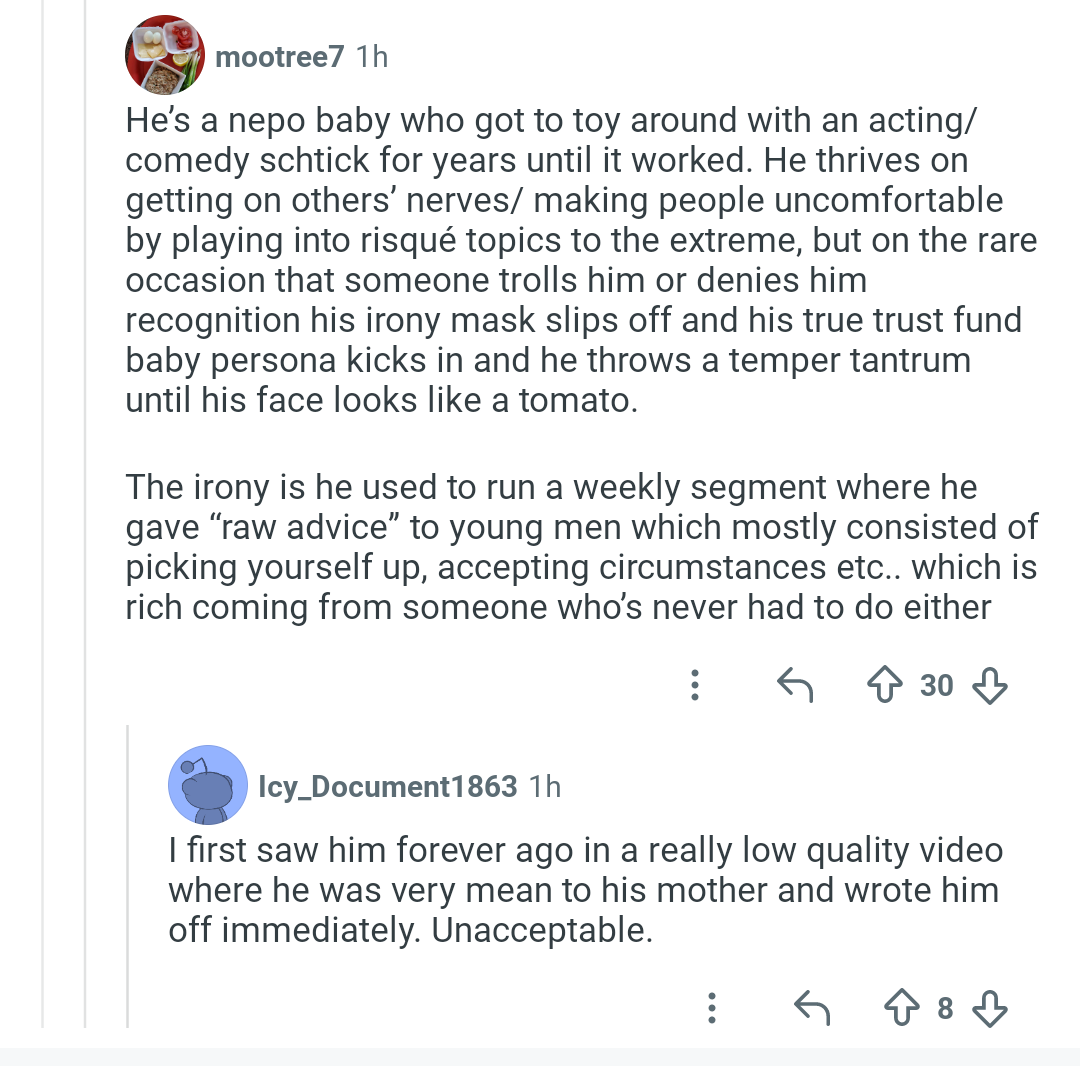Screen dimensions: 1080x1066
Task: Downvote Icy_Document1863's reply
Action: 989,1007
